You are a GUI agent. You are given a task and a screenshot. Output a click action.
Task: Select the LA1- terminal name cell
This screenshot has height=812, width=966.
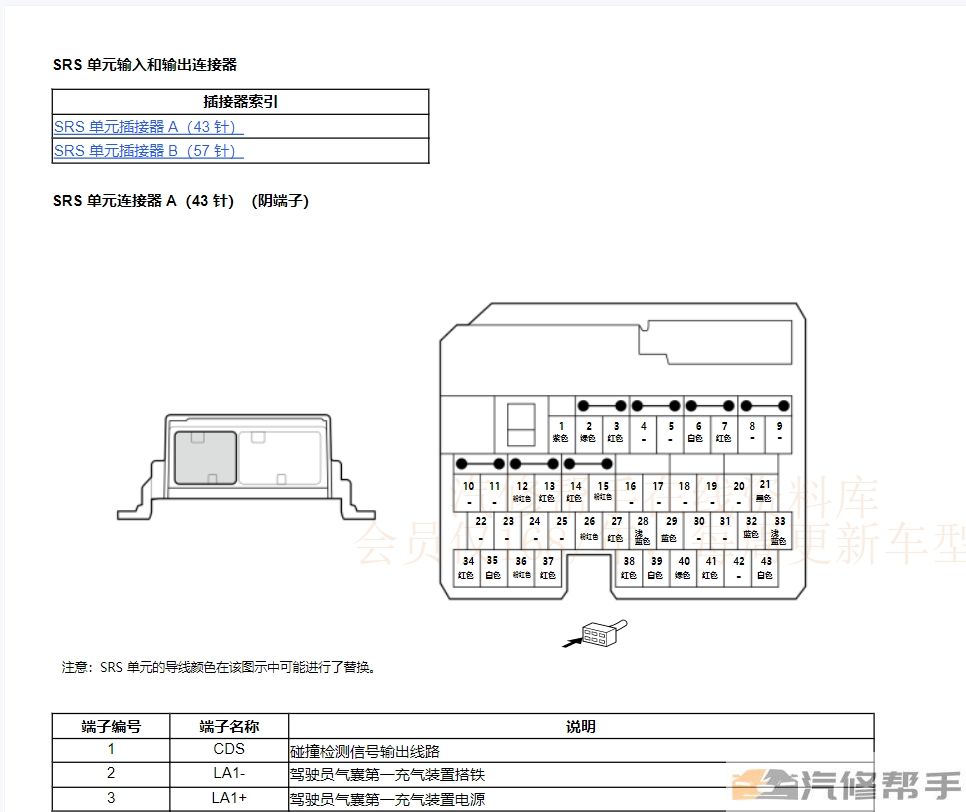(229, 774)
